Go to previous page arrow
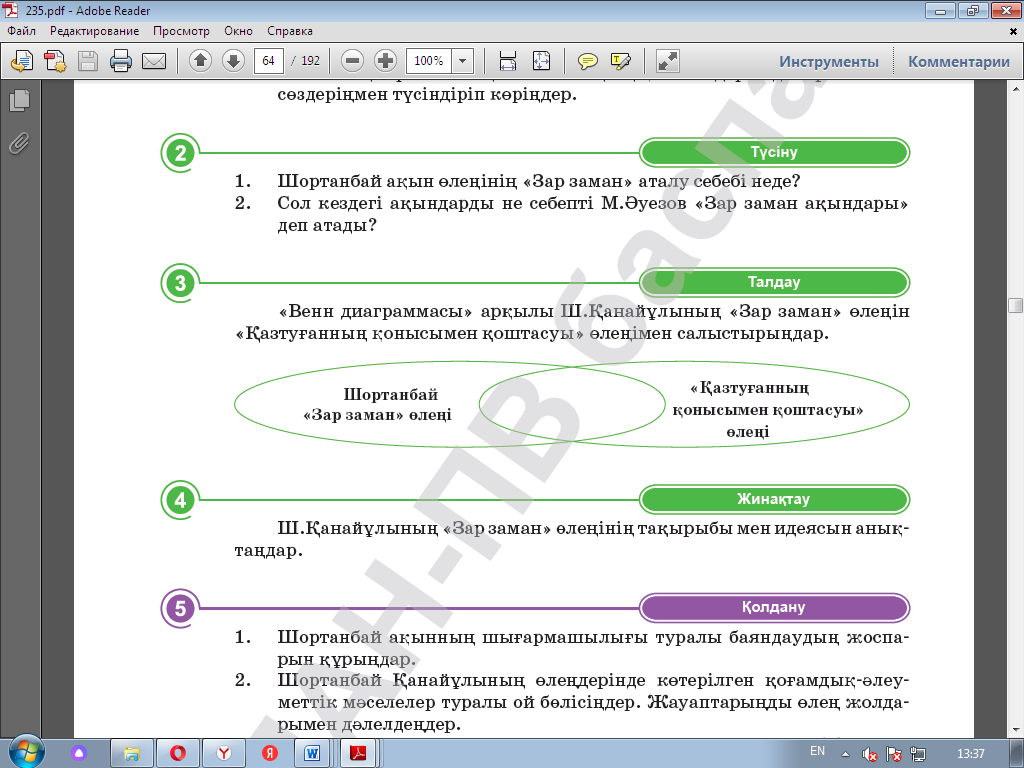The image size is (1024, 768). pos(200,61)
